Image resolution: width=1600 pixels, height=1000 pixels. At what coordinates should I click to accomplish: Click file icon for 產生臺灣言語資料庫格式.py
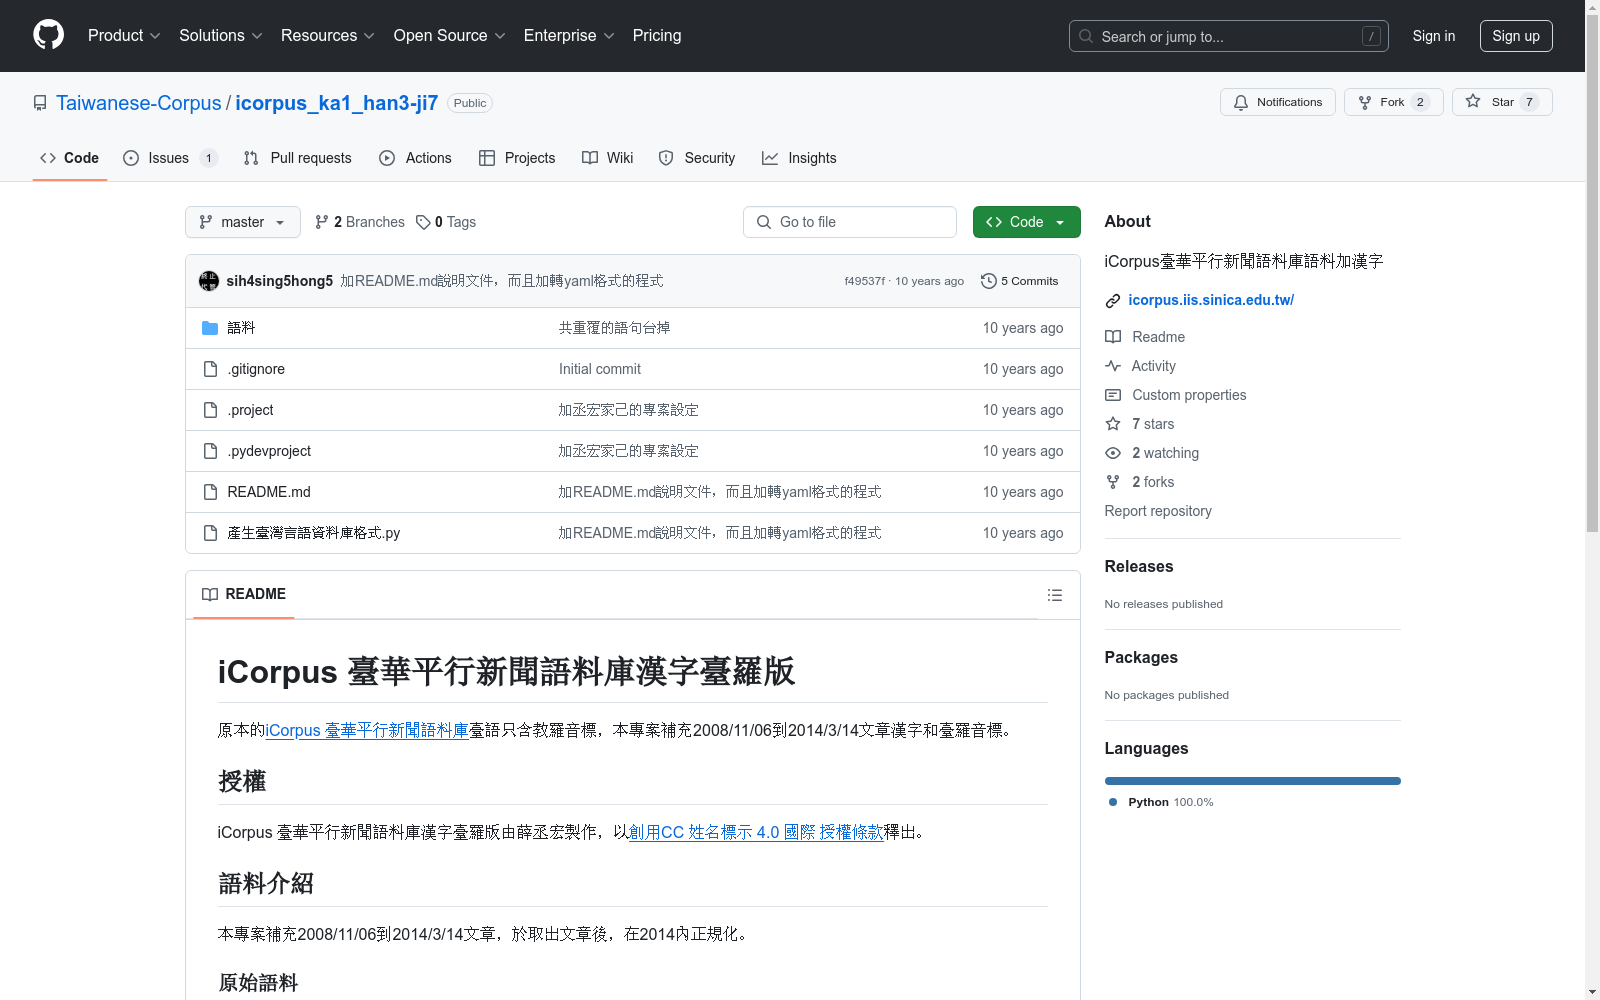210,533
